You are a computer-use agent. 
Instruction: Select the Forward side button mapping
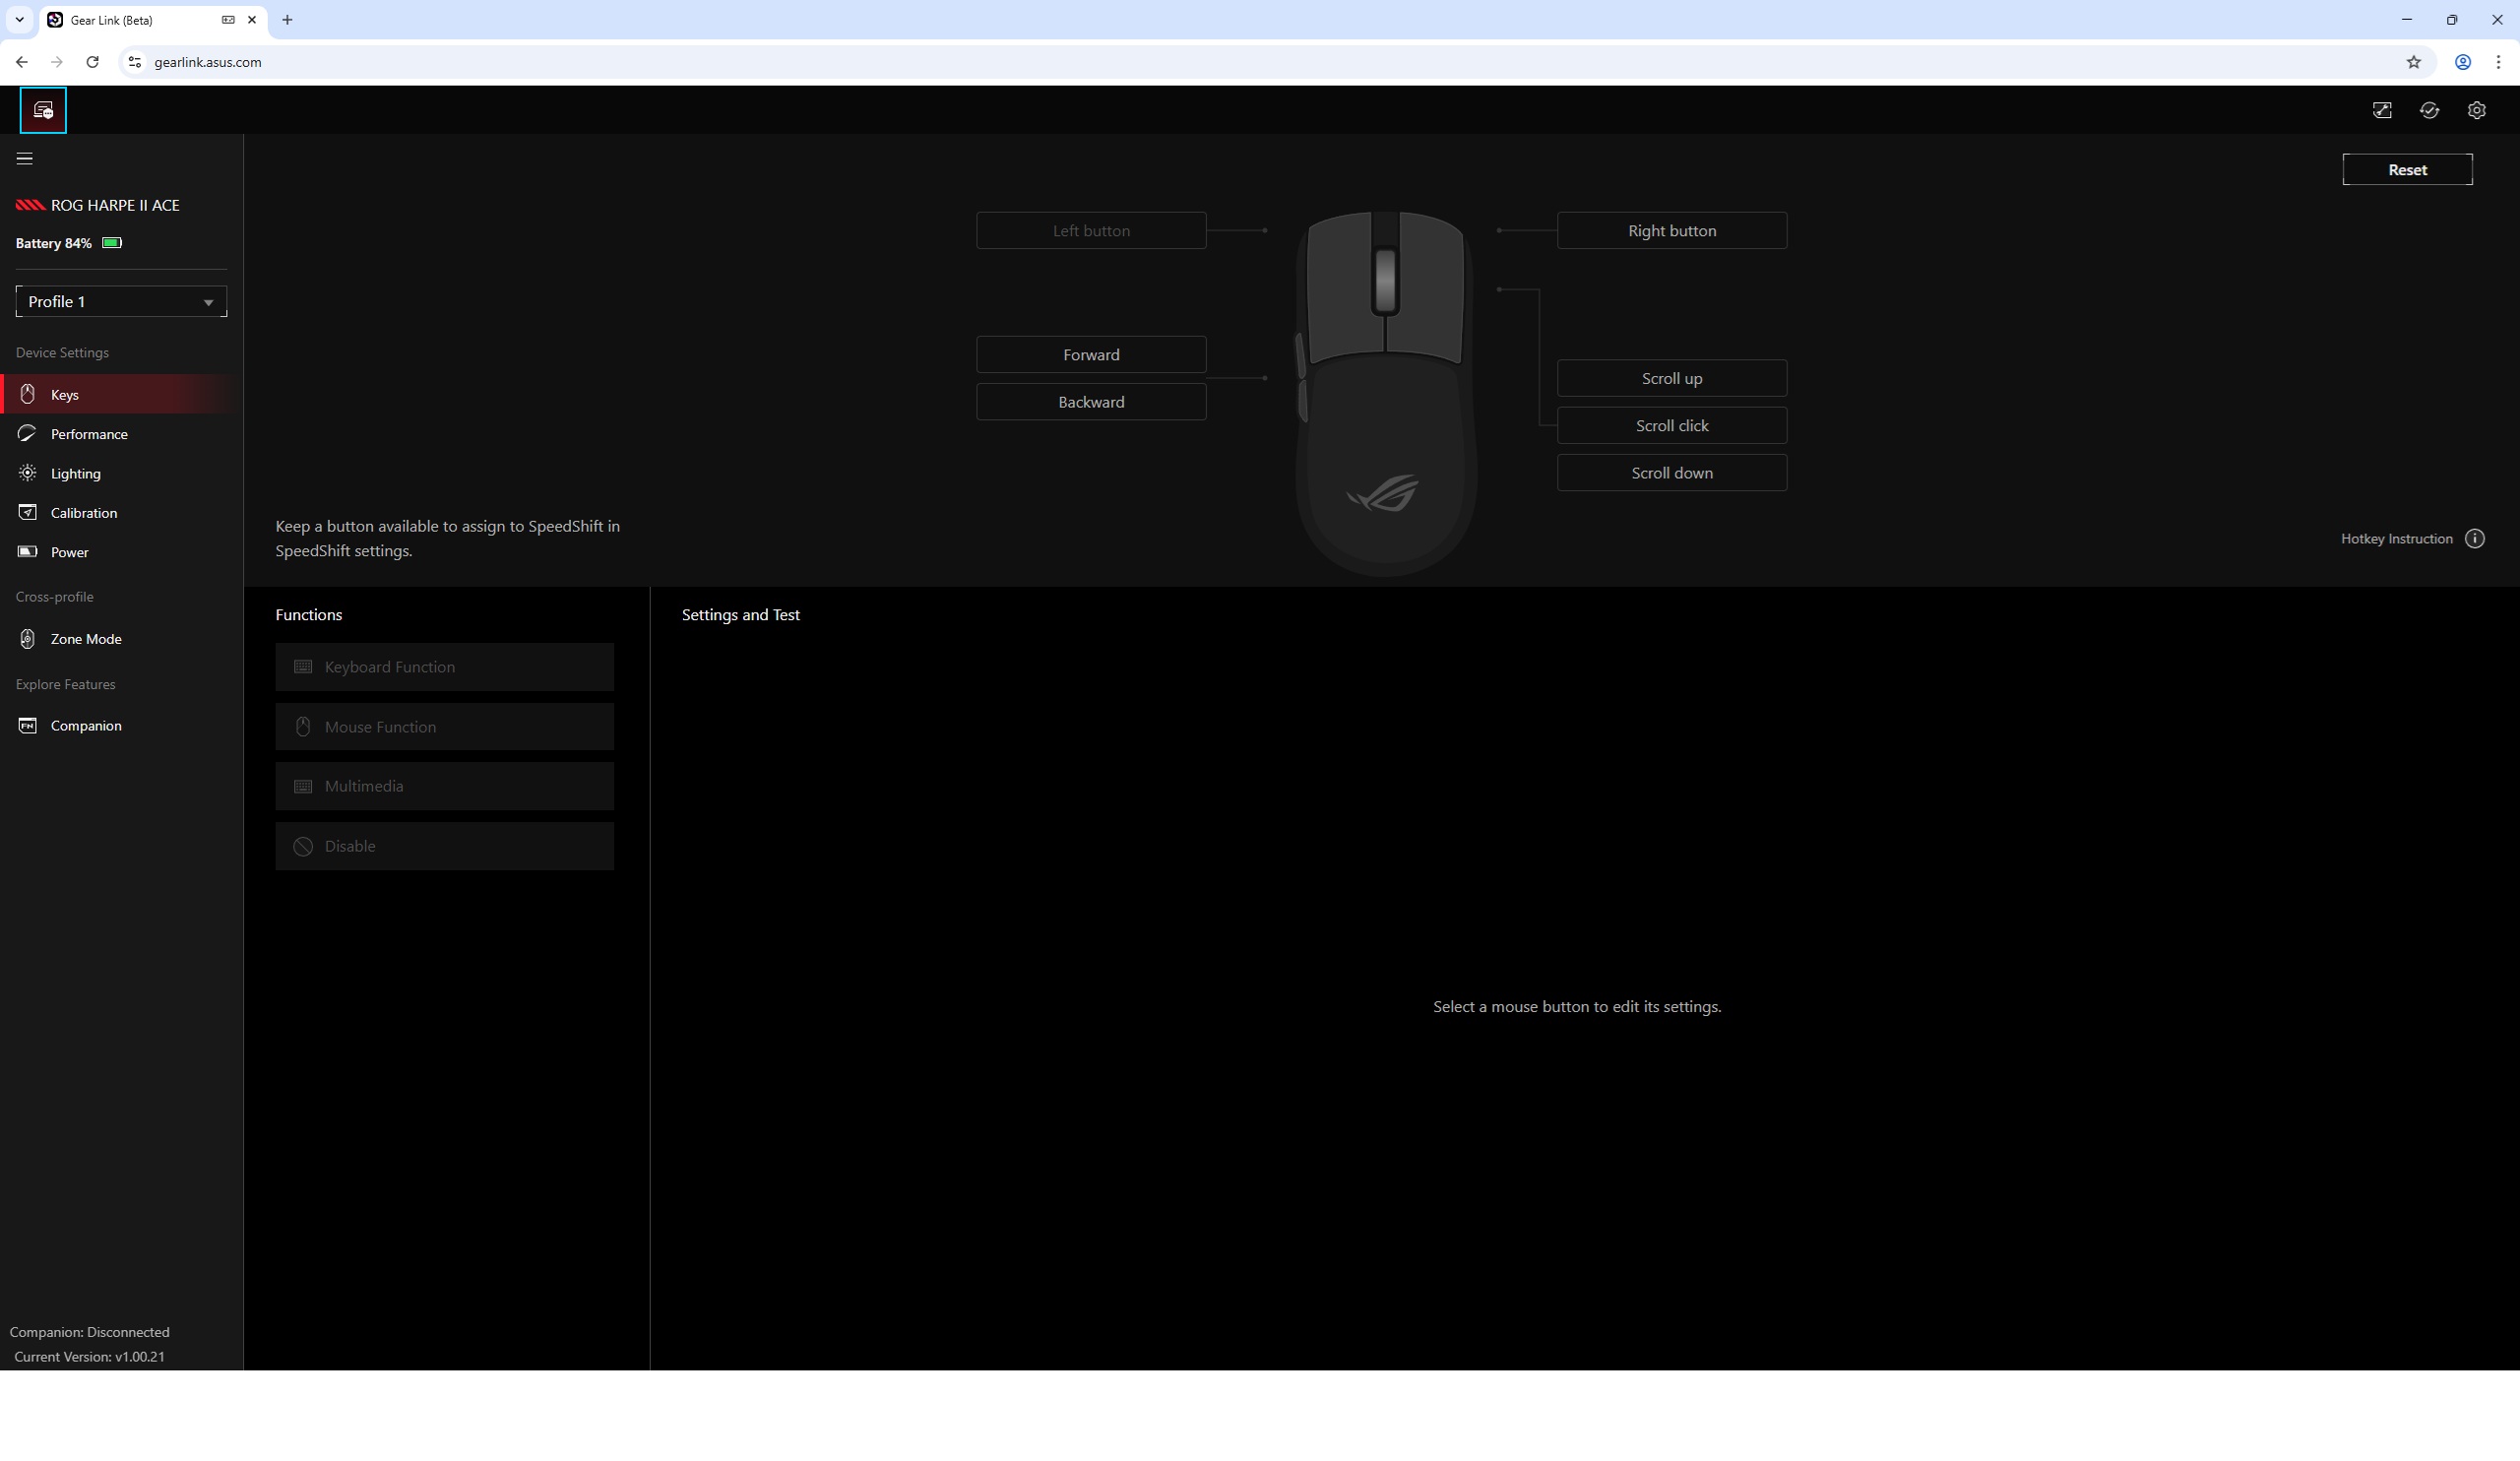[1091, 355]
